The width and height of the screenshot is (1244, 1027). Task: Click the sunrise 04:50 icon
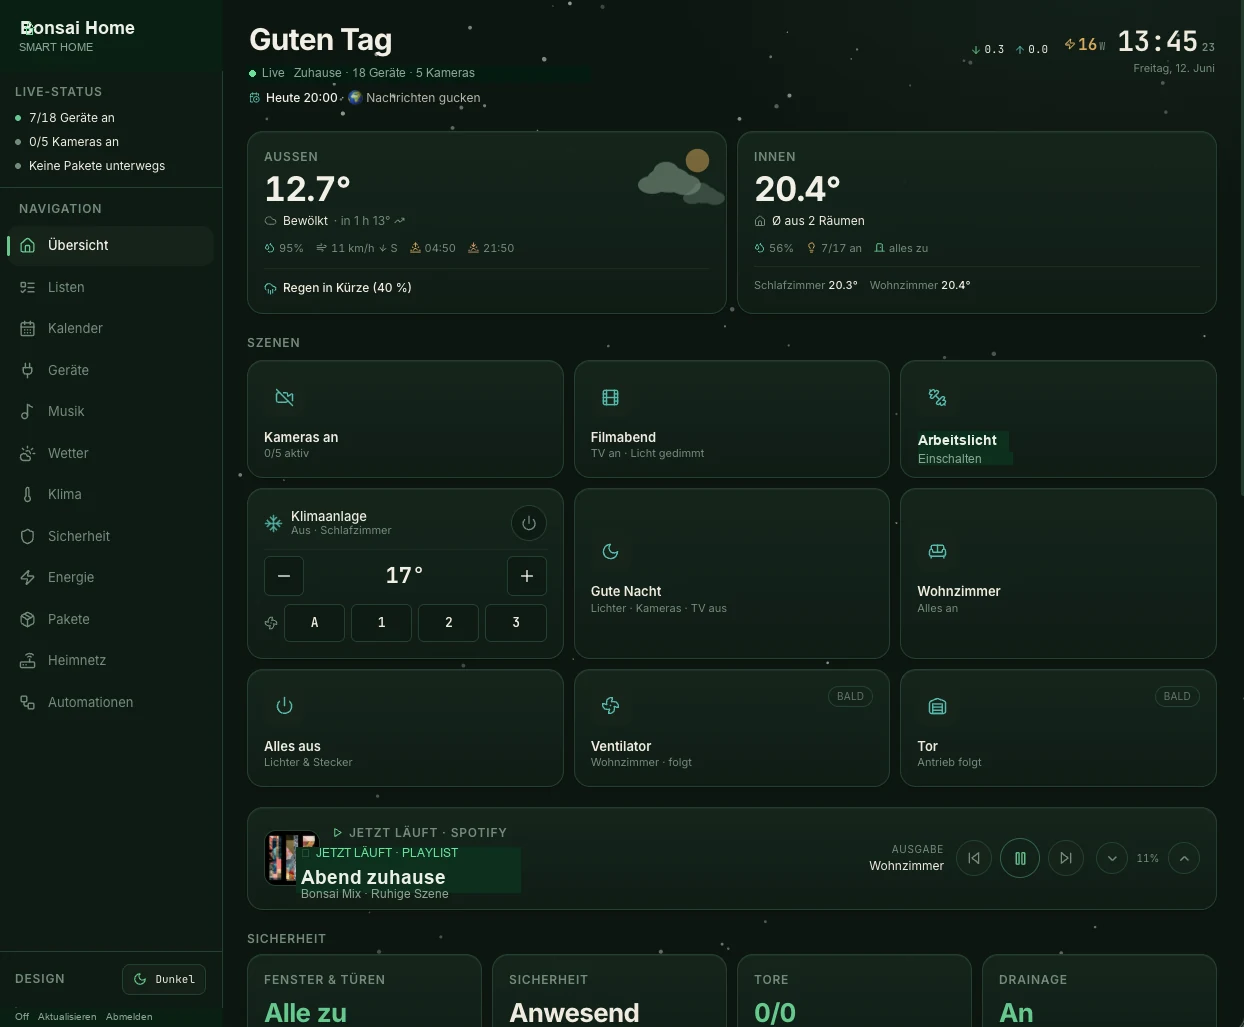coord(415,248)
